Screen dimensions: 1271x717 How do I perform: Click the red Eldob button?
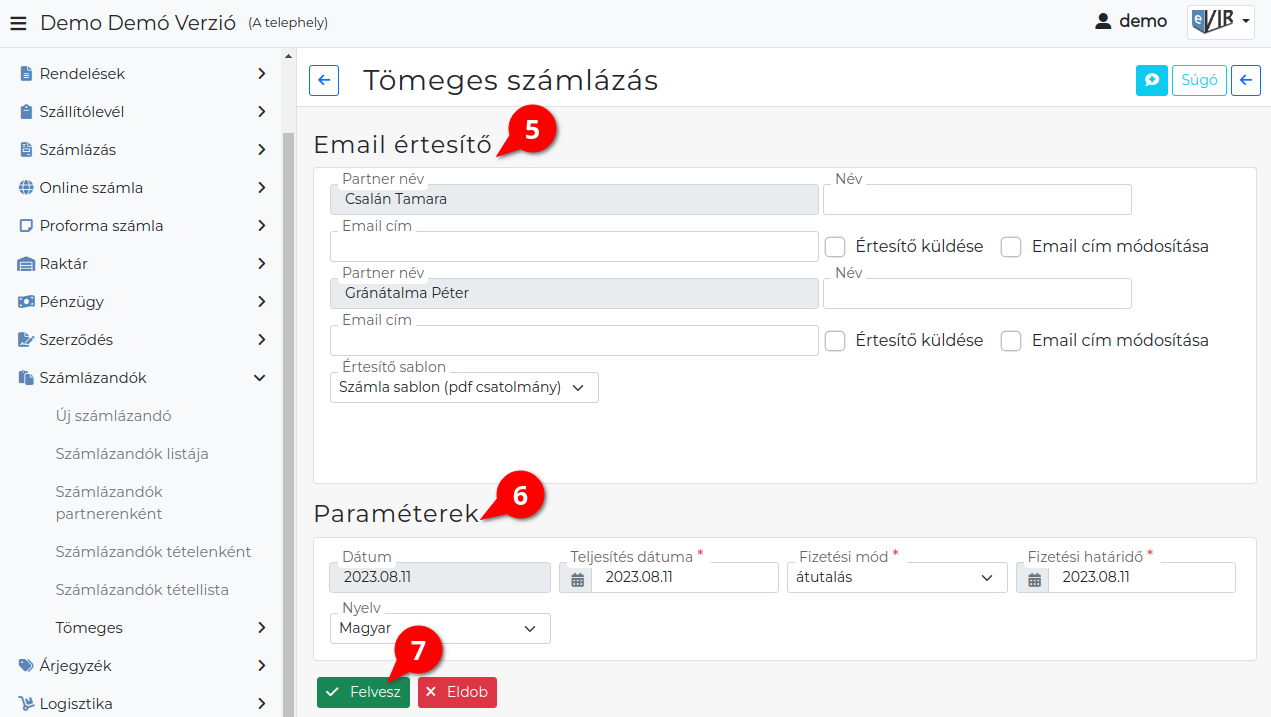pos(457,692)
